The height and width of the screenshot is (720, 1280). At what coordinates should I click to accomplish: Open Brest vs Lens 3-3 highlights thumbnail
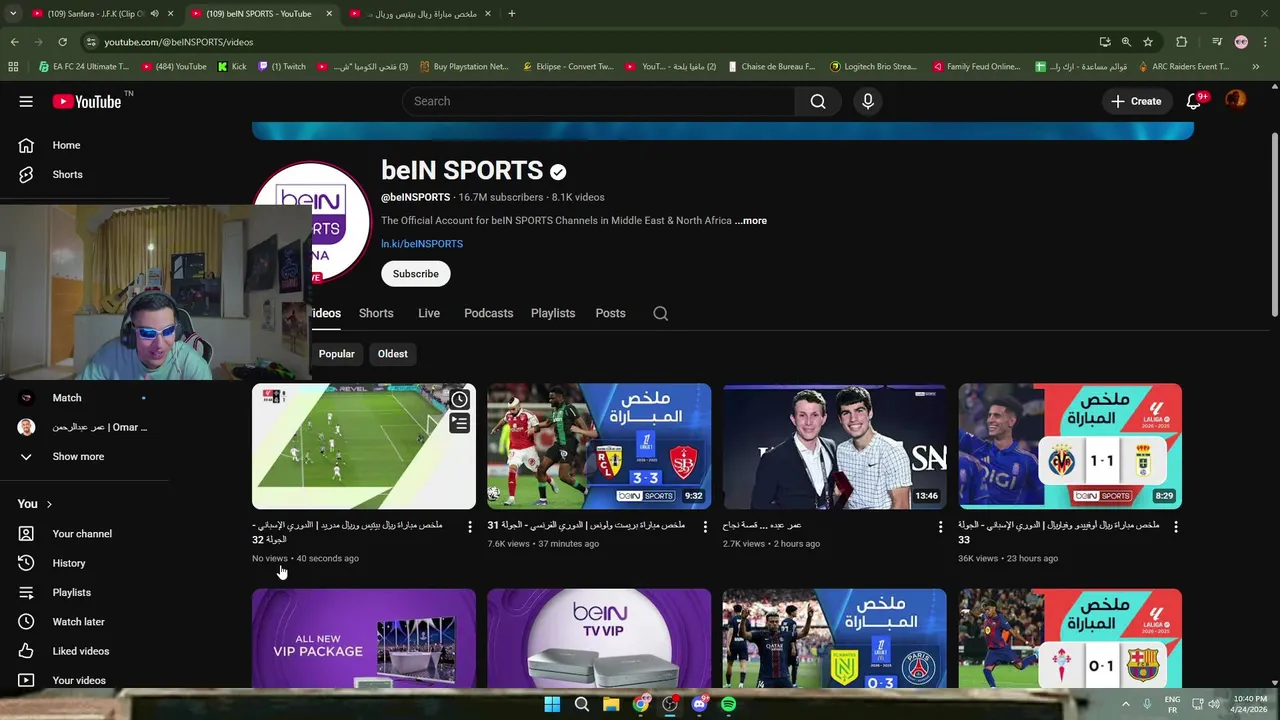(x=599, y=446)
